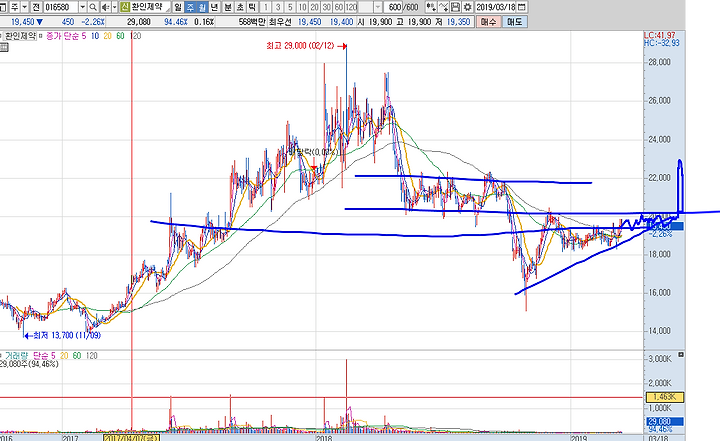Click the line chart overlay icon
The height and width of the screenshot is (441, 720).
(x=443, y=7)
